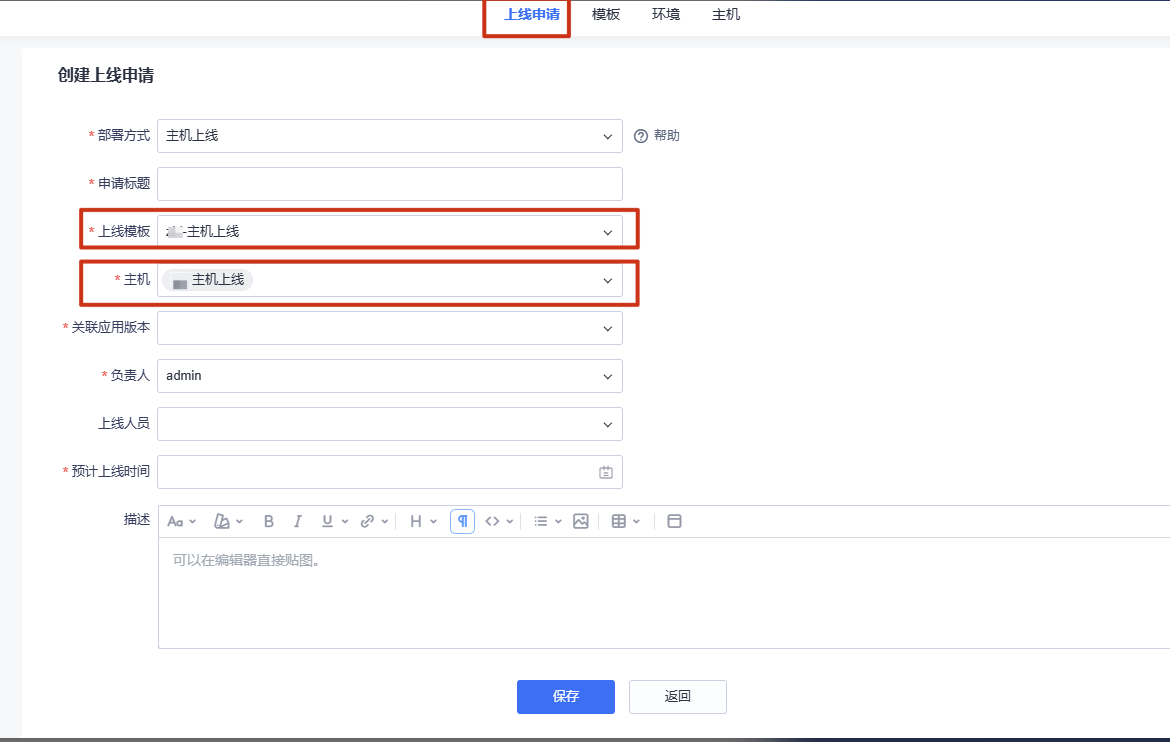Open the font size Aa tool
The height and width of the screenshot is (742, 1170).
175,521
